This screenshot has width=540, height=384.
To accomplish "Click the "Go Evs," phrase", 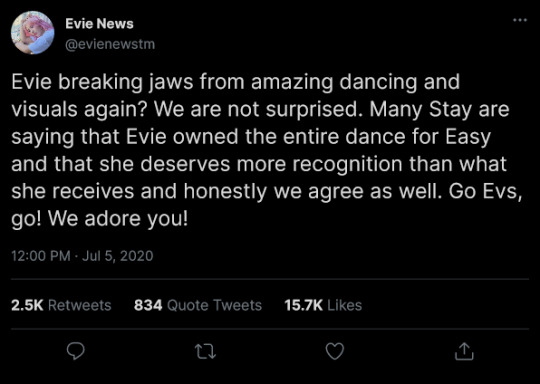I will [x=485, y=192].
